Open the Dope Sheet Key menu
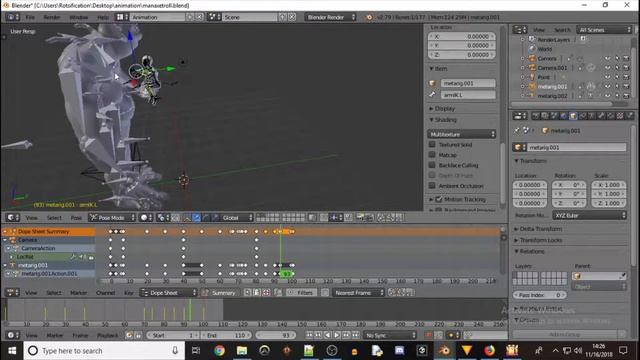The width and height of the screenshot is (640, 360). coord(129,293)
